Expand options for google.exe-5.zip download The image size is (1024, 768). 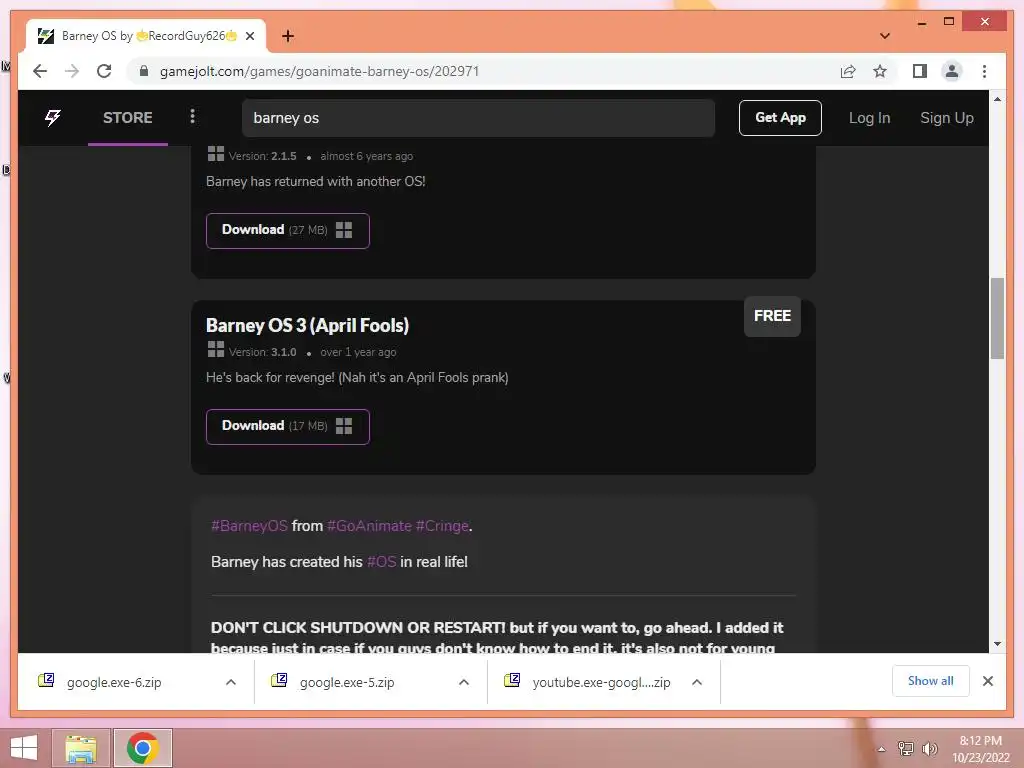click(x=464, y=682)
